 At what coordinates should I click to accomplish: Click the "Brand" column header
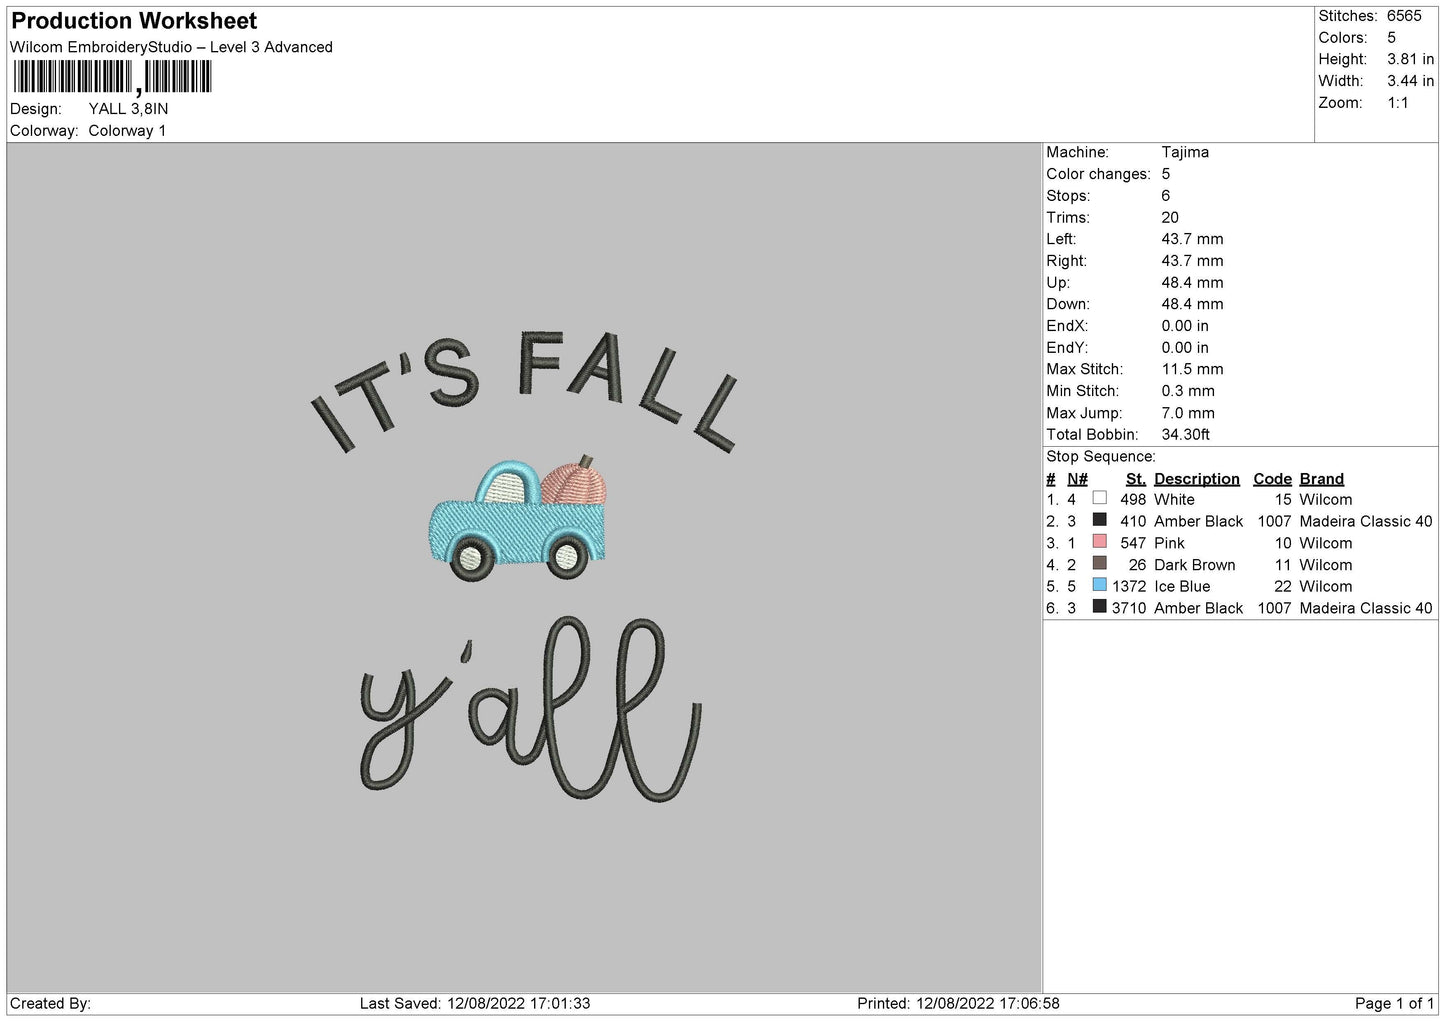point(1322,479)
